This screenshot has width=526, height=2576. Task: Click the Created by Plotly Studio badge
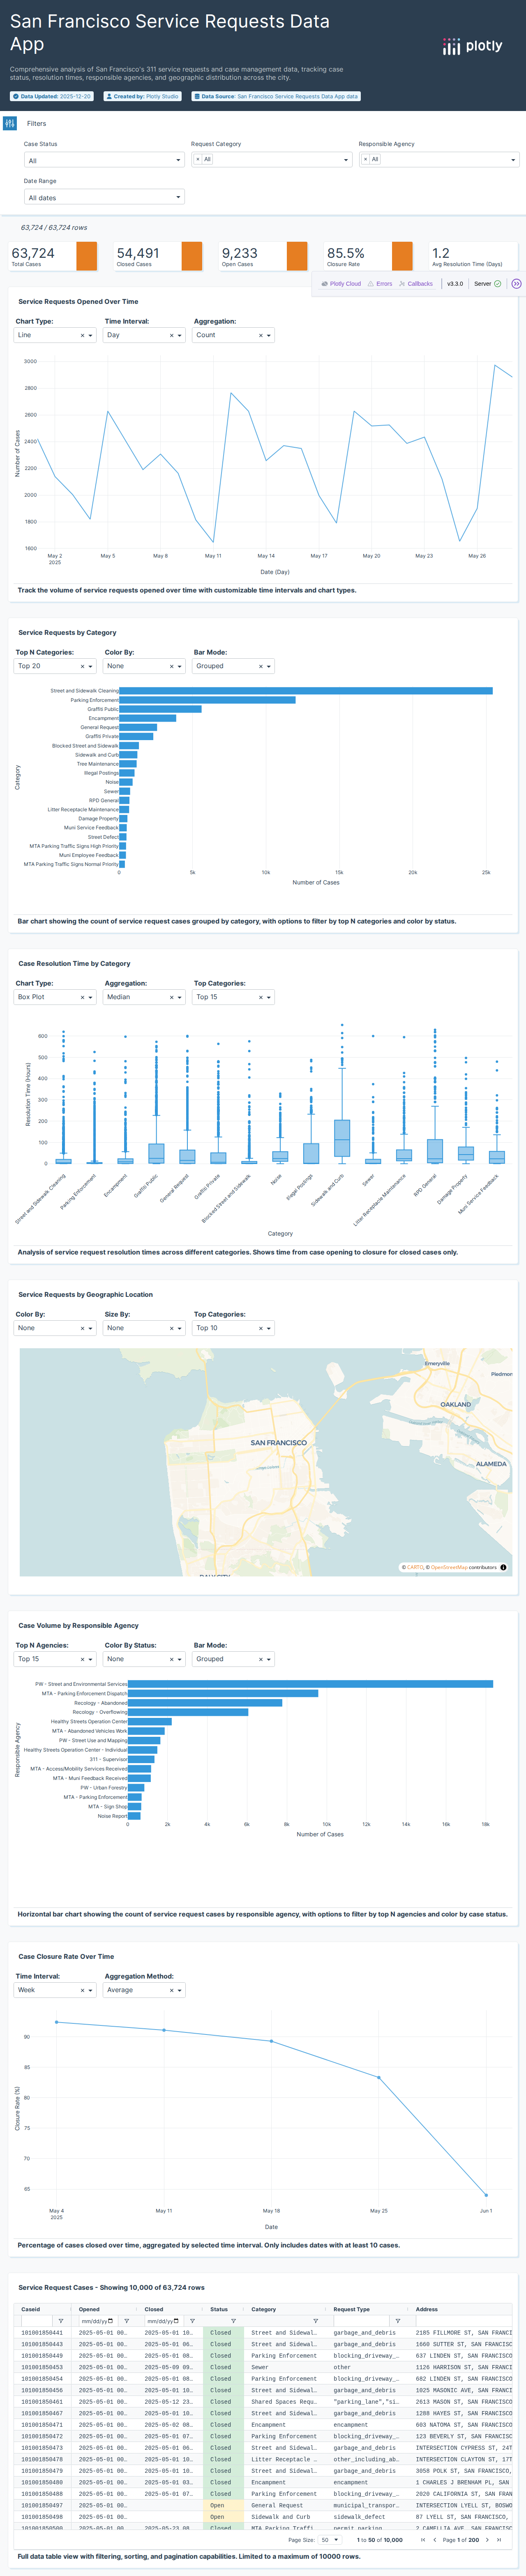(143, 96)
